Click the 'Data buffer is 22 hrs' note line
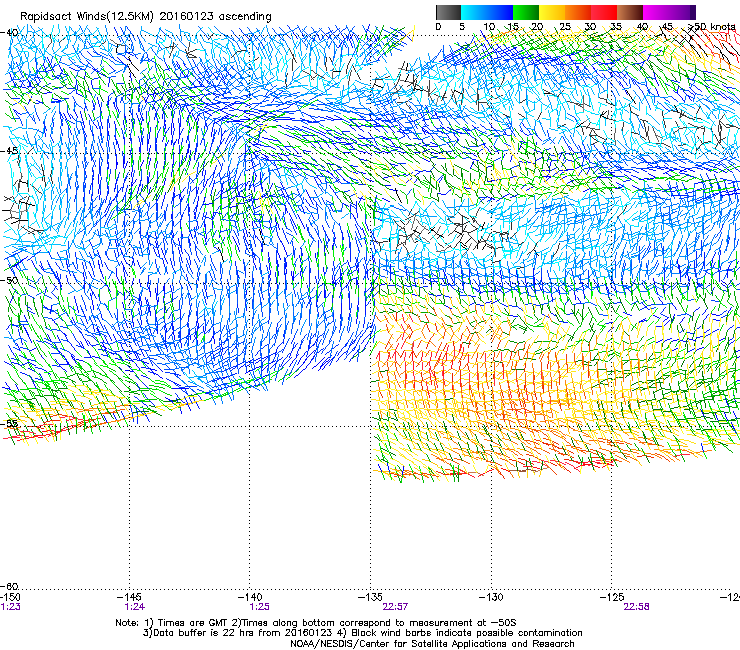Screen dimensions: 740x650 coord(362,633)
